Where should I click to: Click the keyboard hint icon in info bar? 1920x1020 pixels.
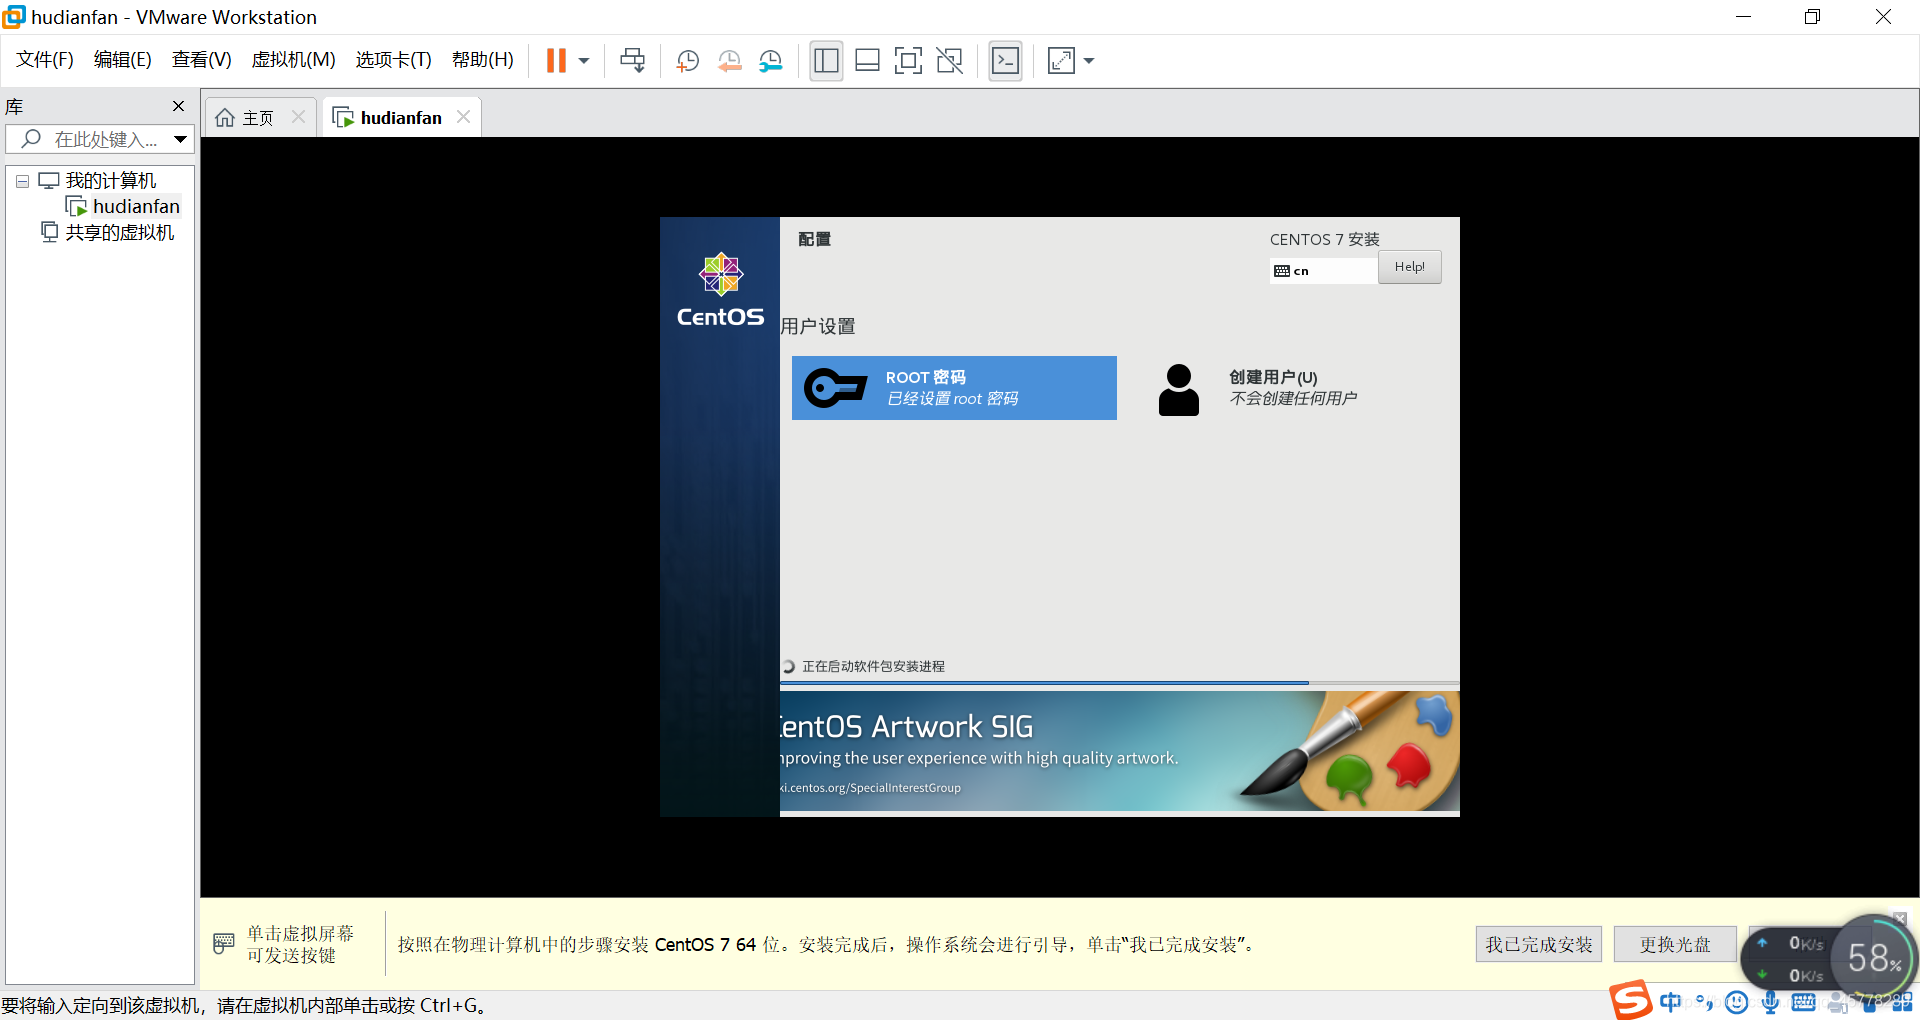(x=224, y=943)
